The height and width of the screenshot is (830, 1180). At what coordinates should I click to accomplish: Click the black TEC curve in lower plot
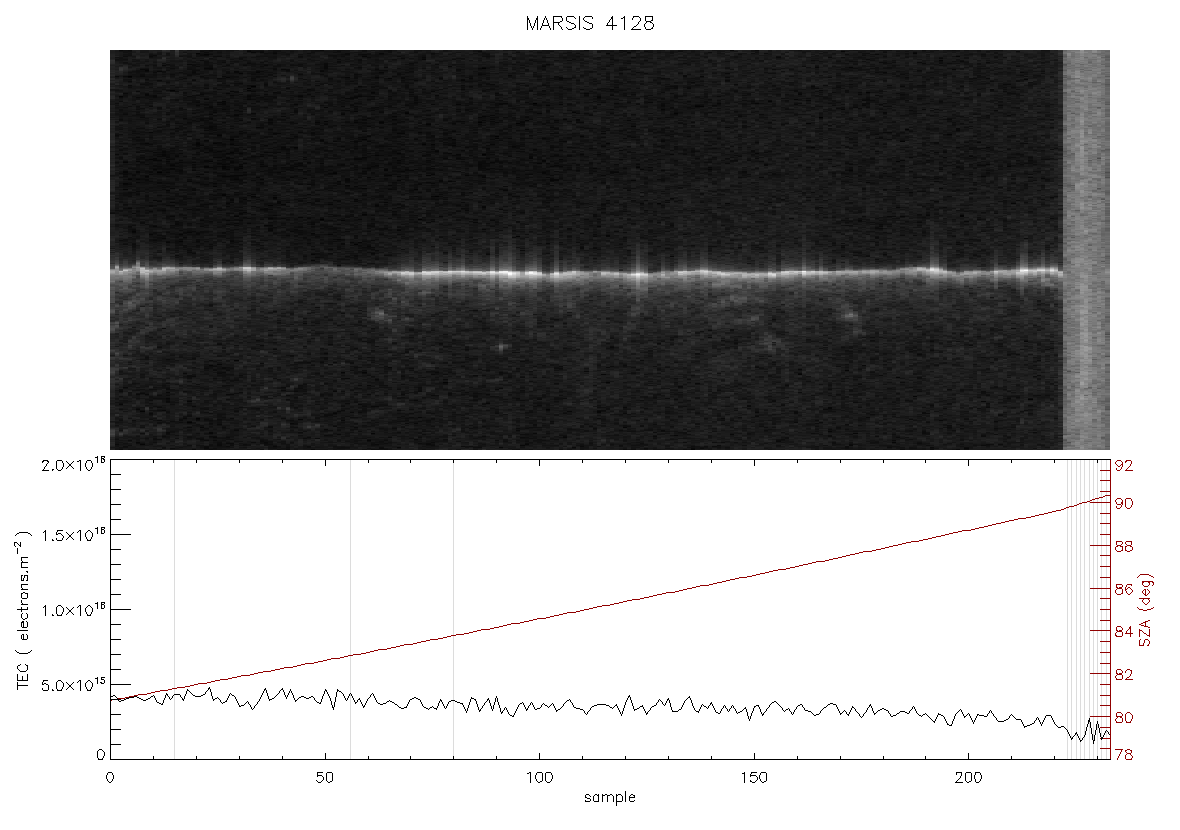coord(610,707)
